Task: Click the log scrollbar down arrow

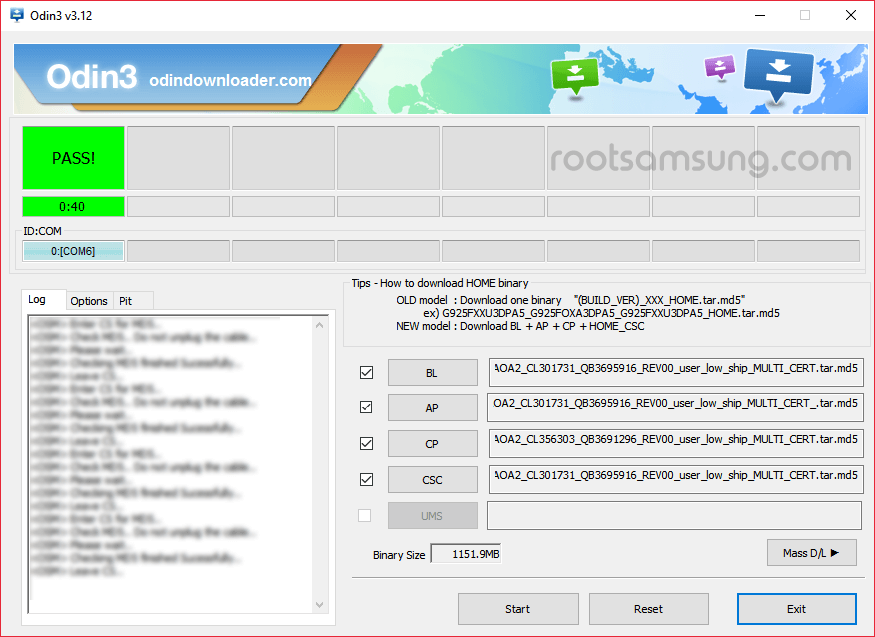Action: pos(319,605)
